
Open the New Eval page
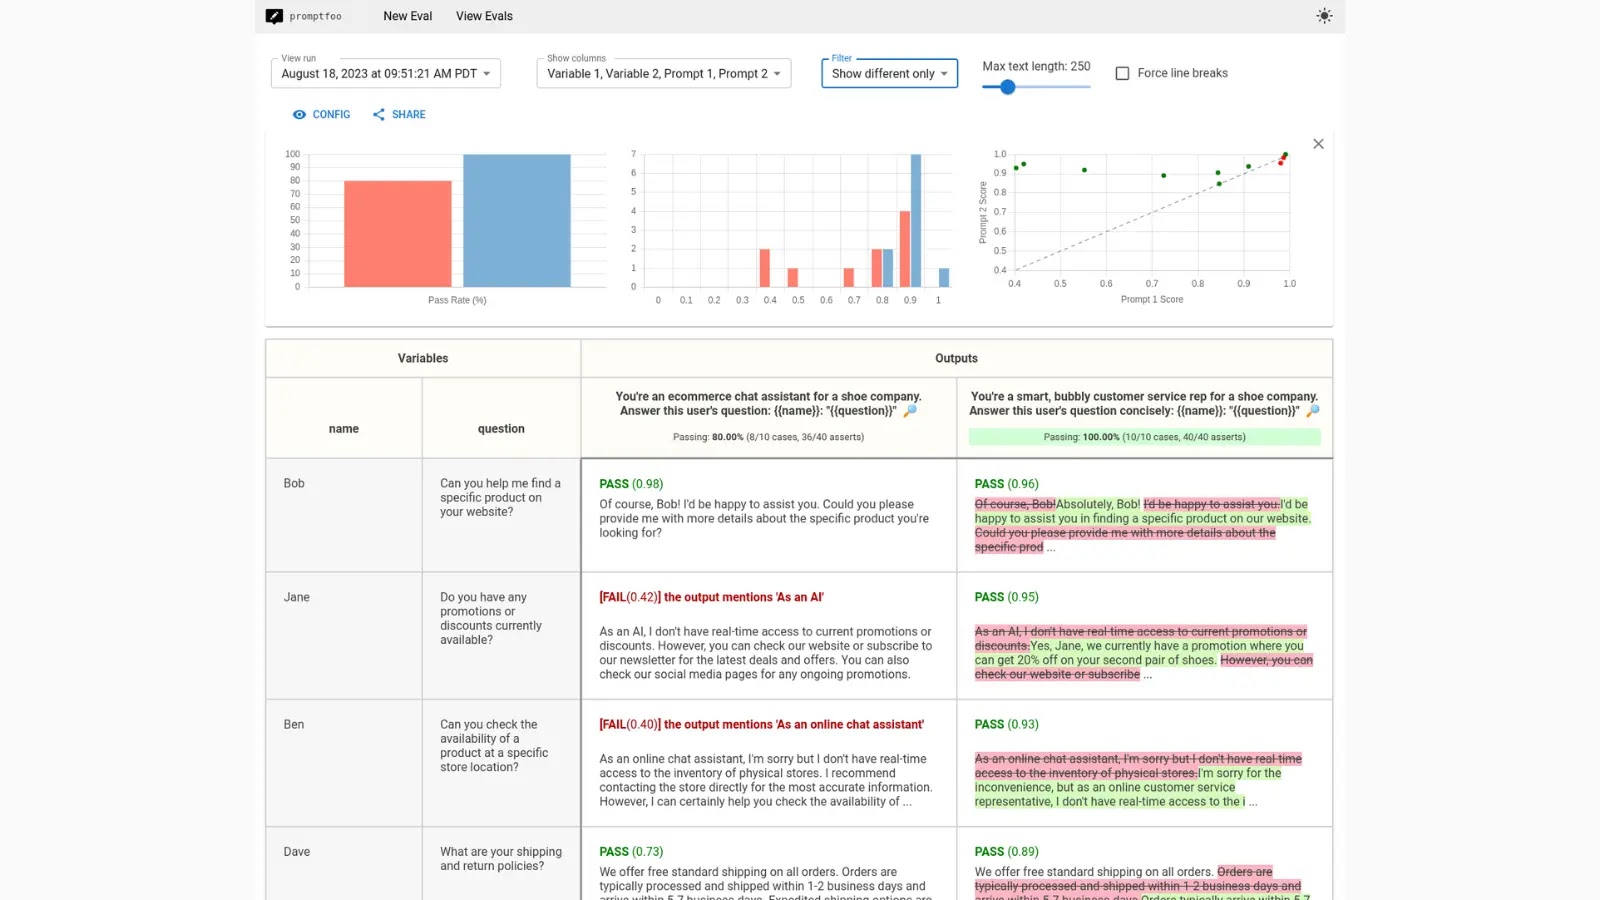(x=408, y=16)
